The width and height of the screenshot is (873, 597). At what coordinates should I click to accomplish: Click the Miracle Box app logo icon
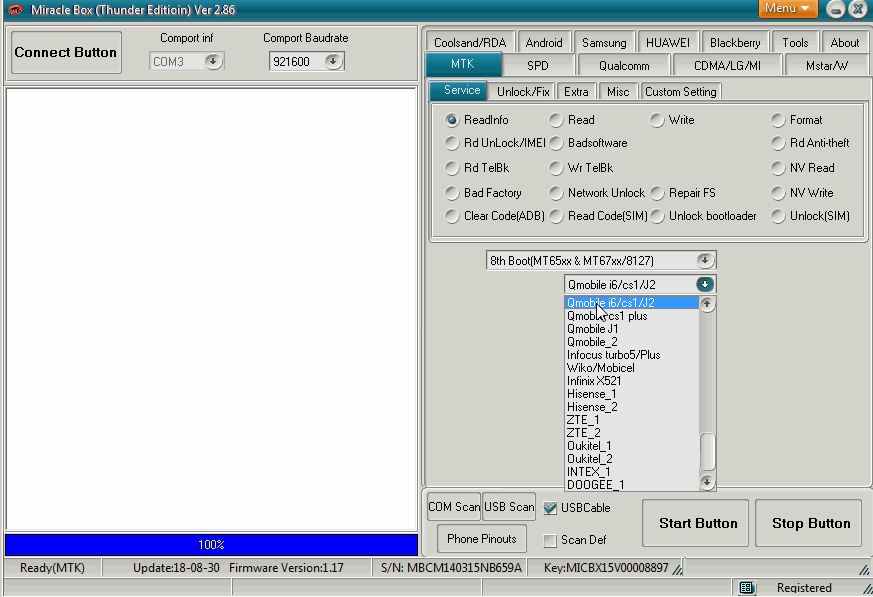15,9
